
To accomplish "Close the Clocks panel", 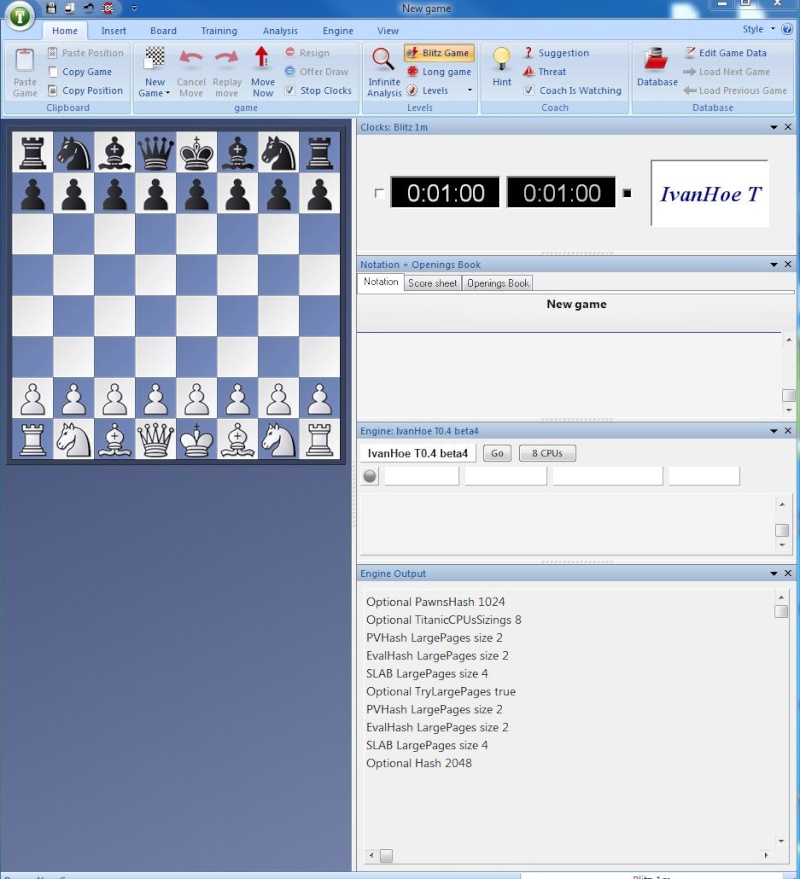I will coord(788,127).
